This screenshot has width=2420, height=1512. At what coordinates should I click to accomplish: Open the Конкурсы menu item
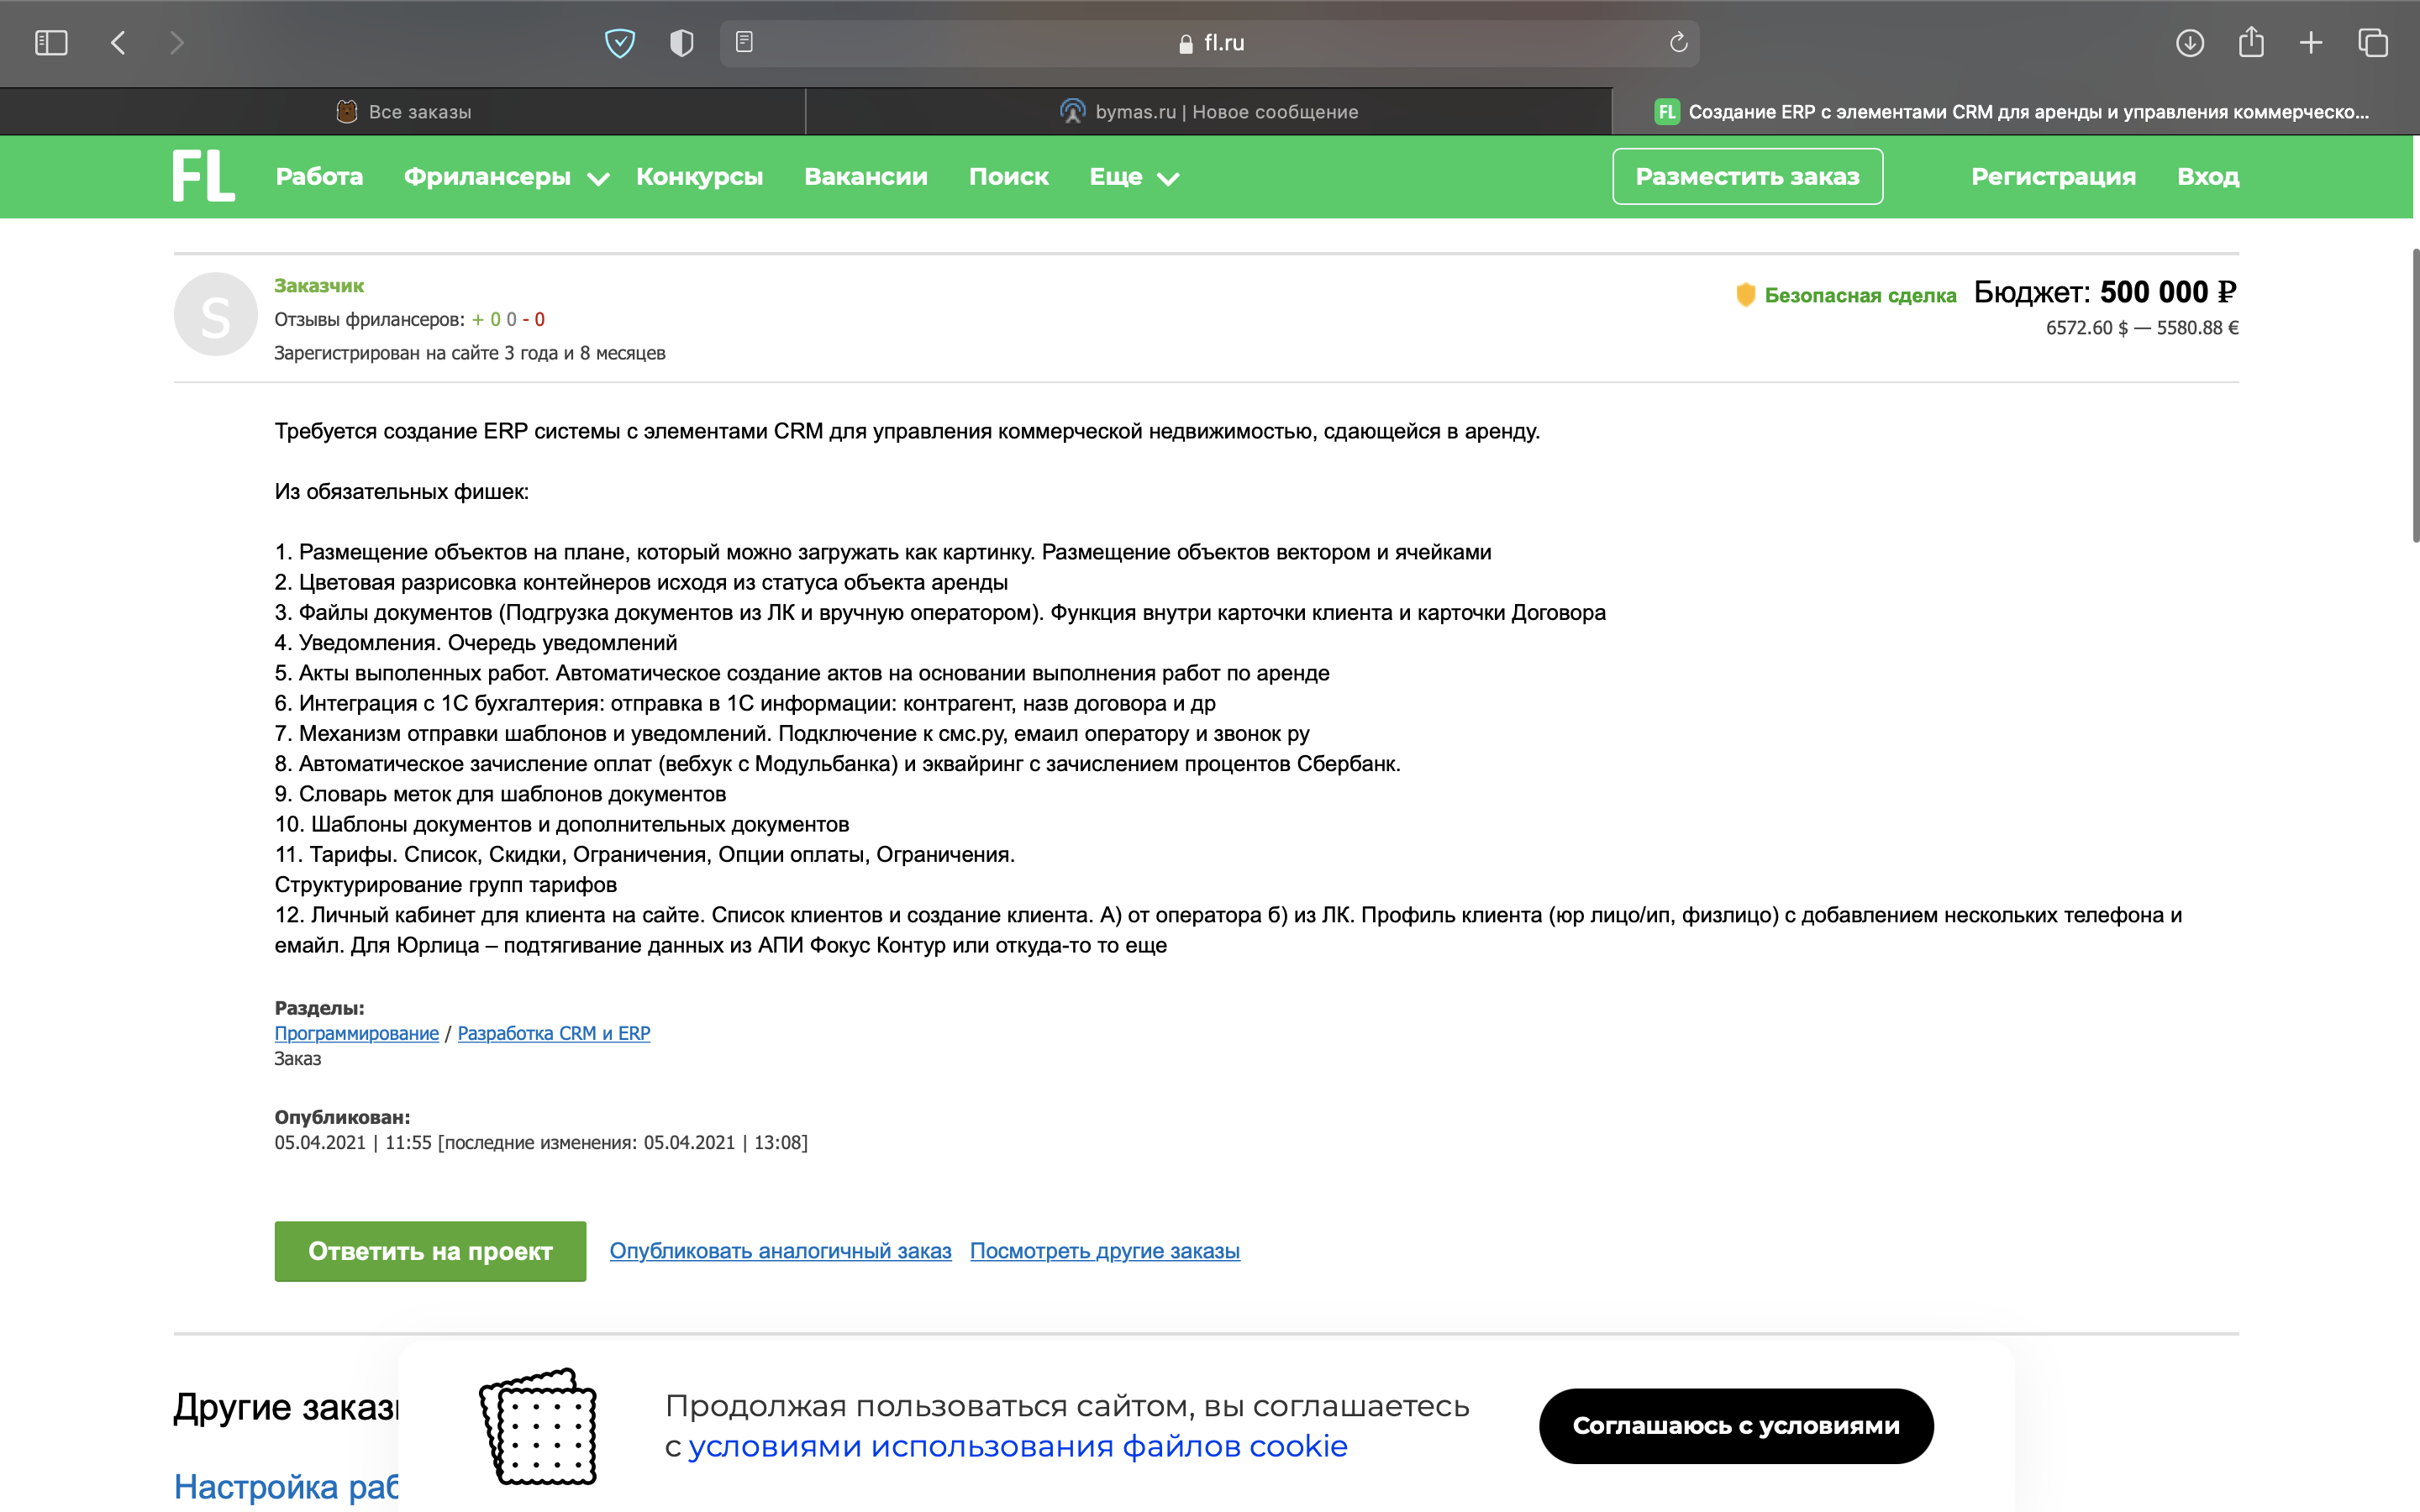[x=699, y=177]
